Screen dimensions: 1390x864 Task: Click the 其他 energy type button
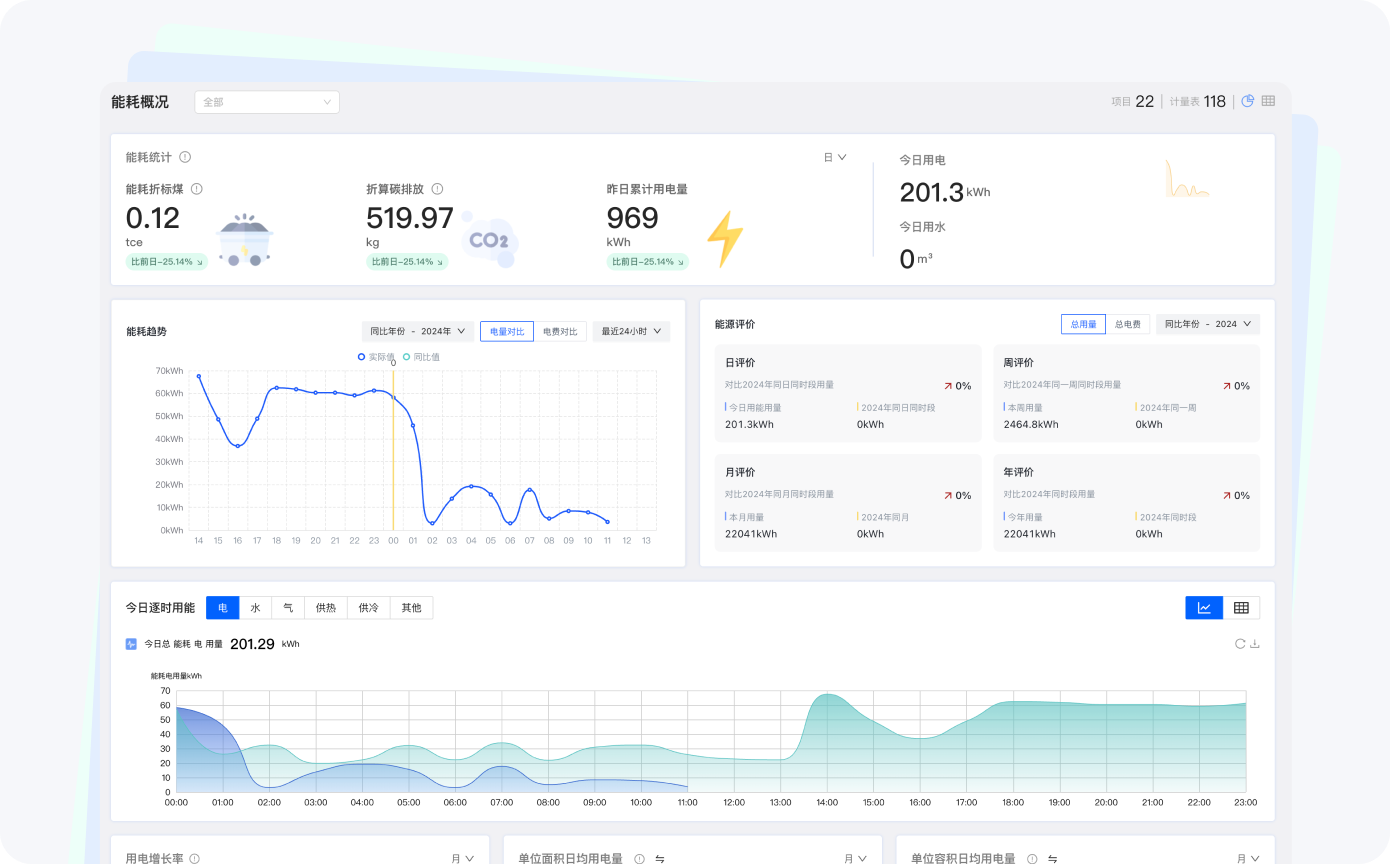point(411,608)
